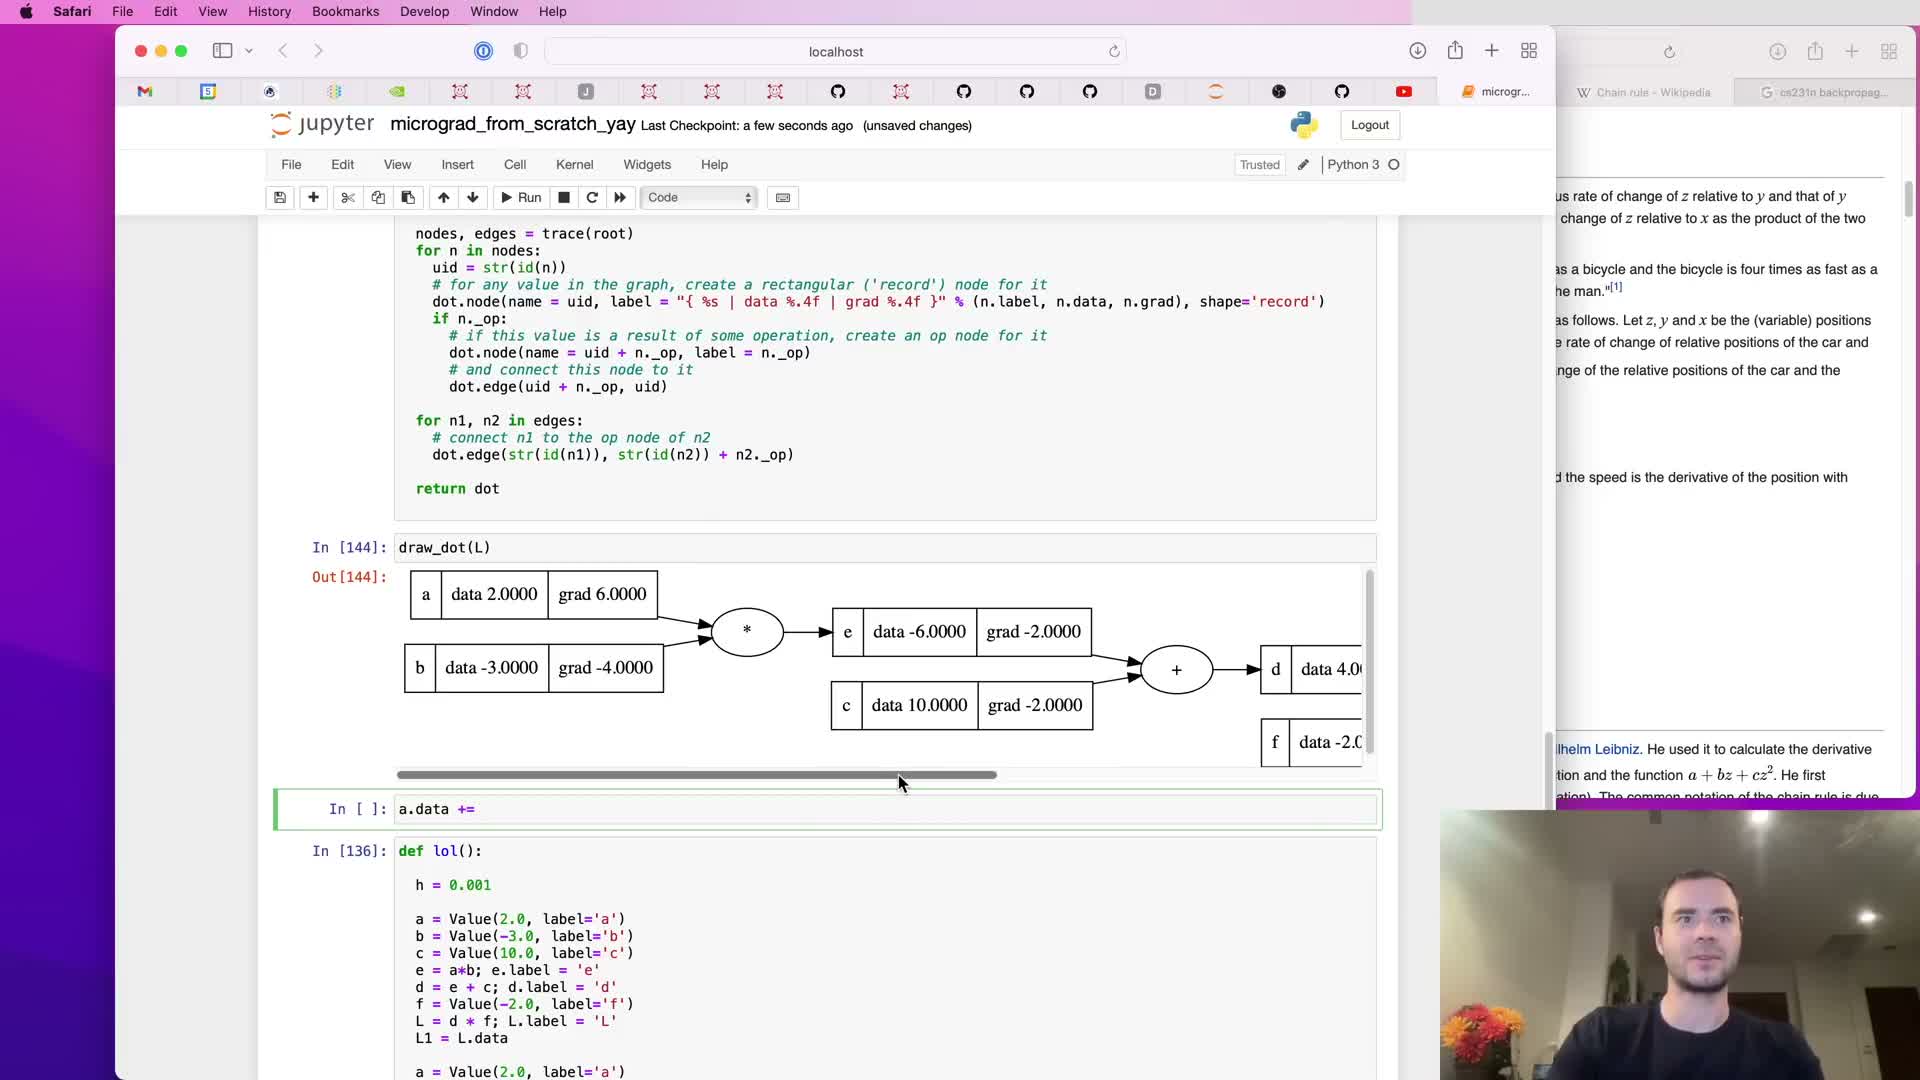
Task: Insert a cell below with the plus icon
Action: click(313, 197)
